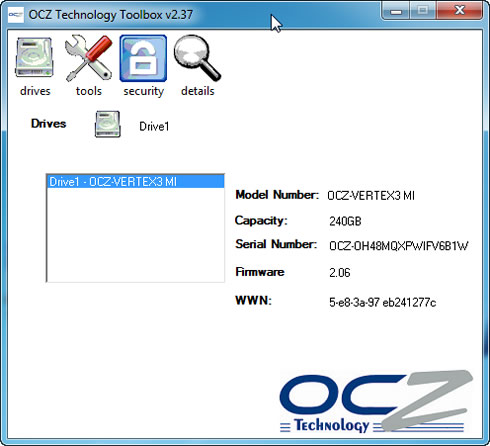Close the OCZ Toolbox window
Image resolution: width=490 pixels, height=446 pixels.
460,11
